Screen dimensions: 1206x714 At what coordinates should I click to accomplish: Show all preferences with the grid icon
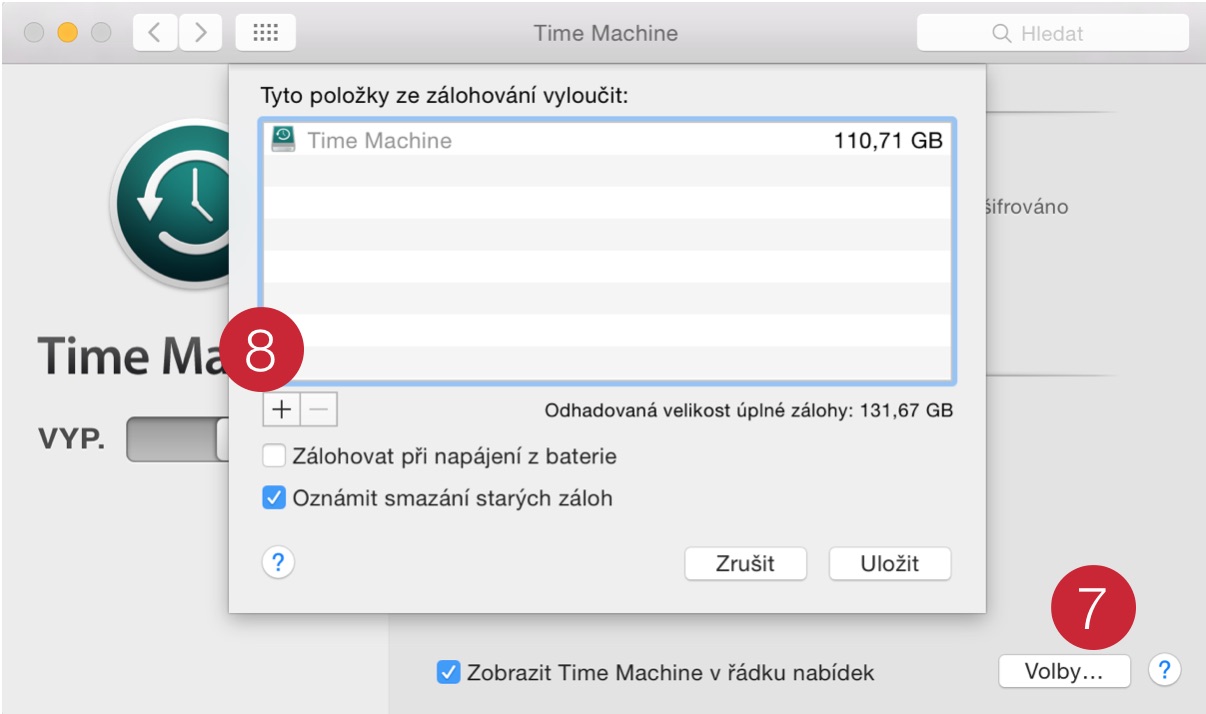(265, 33)
